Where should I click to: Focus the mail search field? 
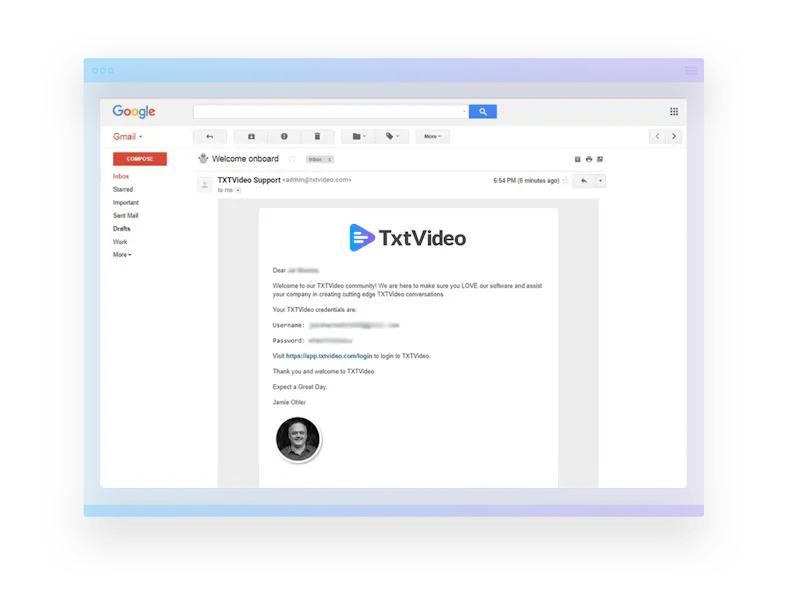(331, 112)
